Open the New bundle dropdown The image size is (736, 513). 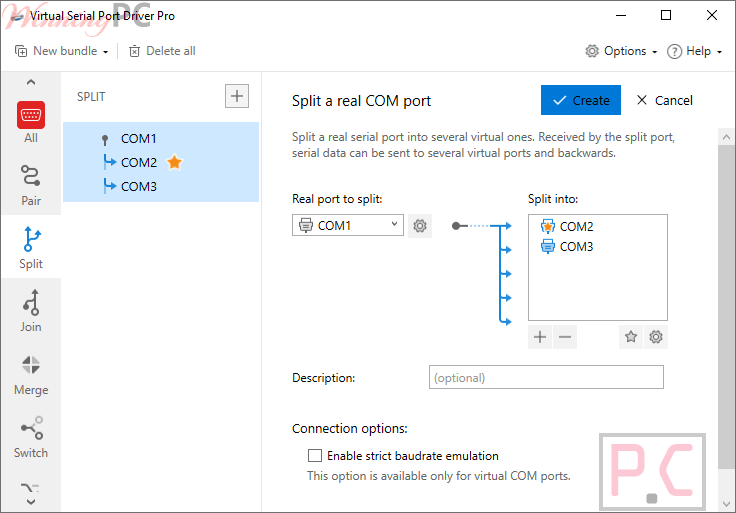pyautogui.click(x=61, y=51)
